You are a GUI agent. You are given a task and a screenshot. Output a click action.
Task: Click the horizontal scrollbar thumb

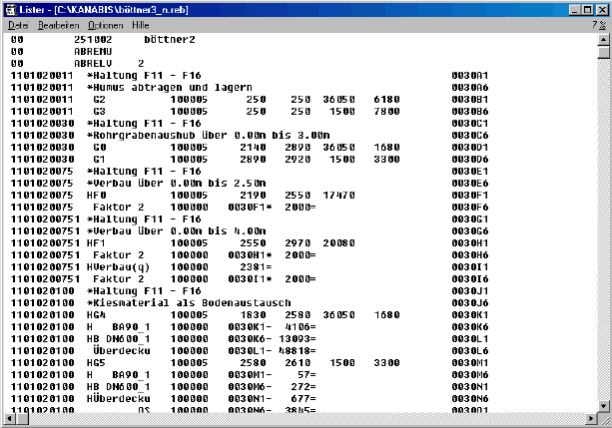(x=22, y=419)
